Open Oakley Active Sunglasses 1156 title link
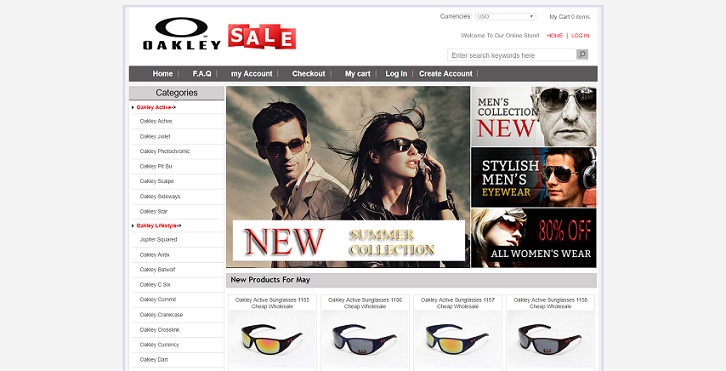Viewport: 726px width, 371px height. (365, 303)
